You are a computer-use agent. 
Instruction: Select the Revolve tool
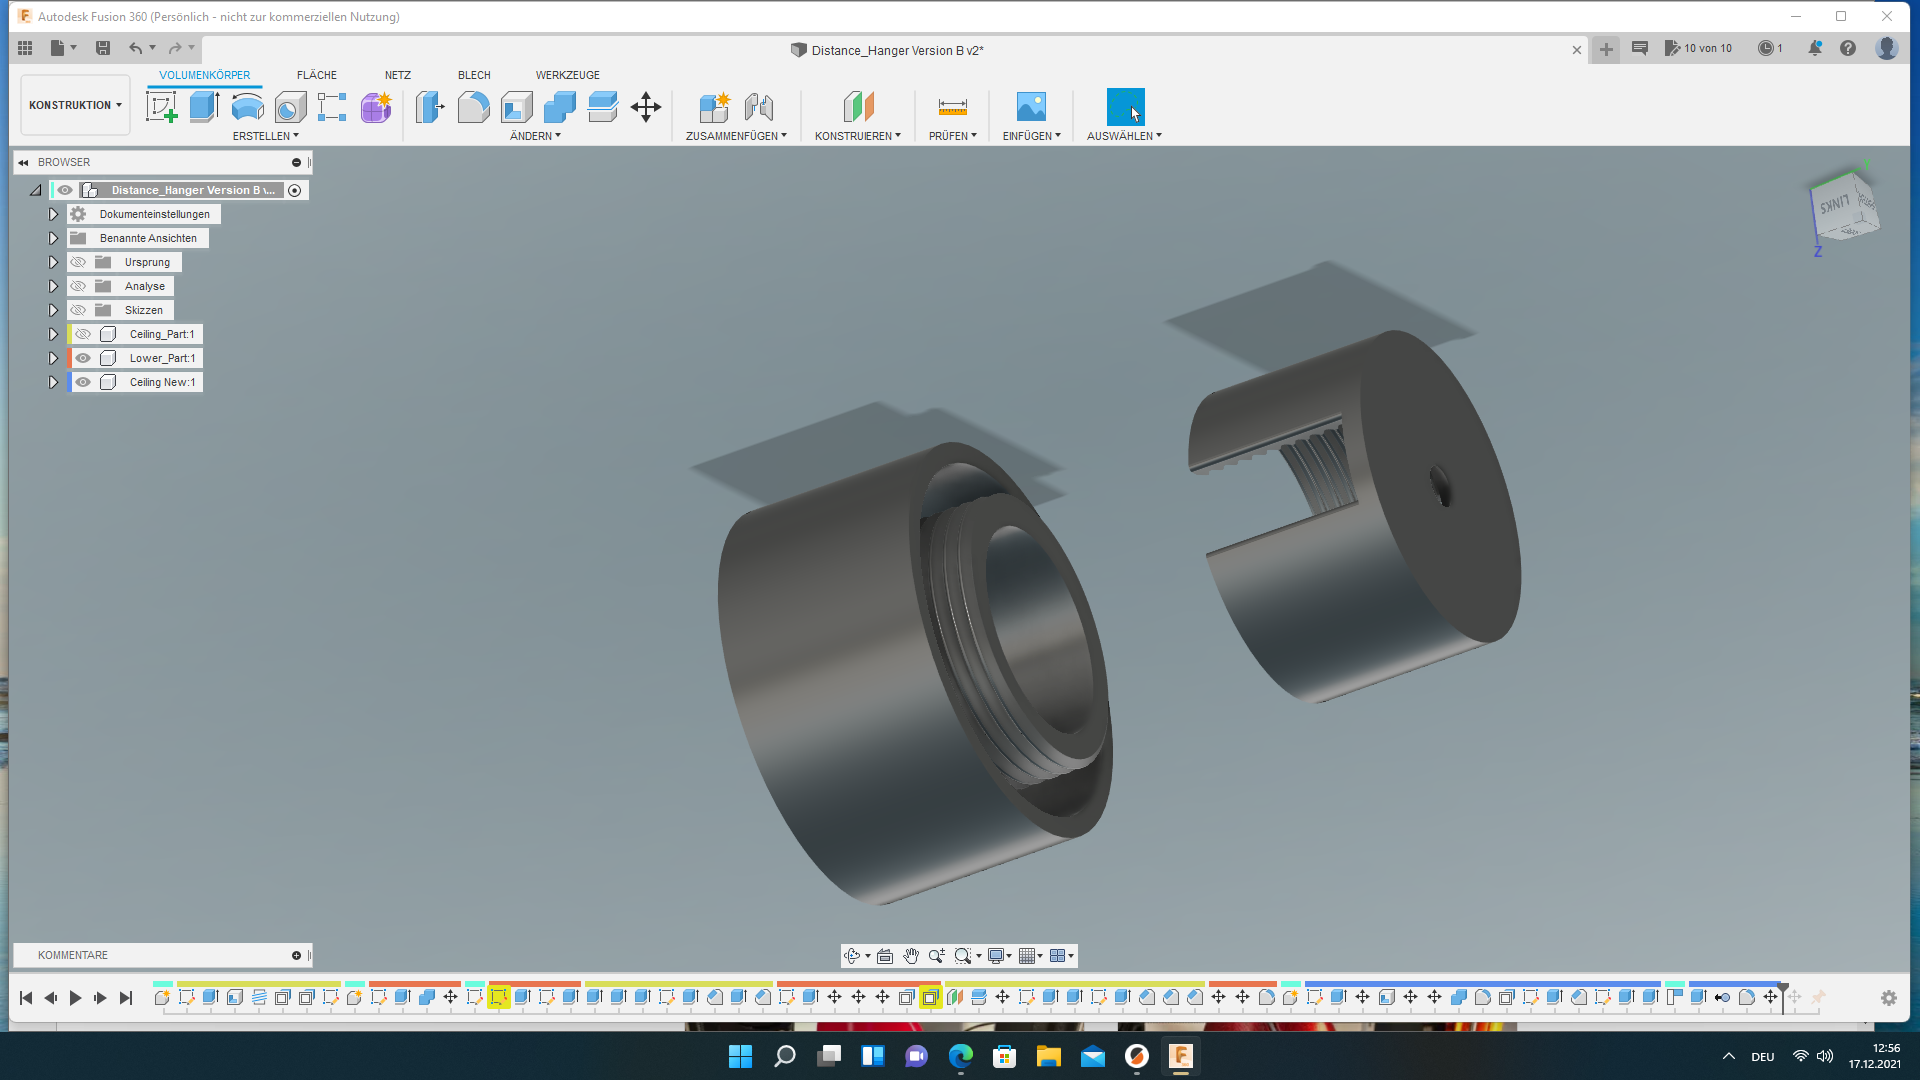tap(247, 107)
